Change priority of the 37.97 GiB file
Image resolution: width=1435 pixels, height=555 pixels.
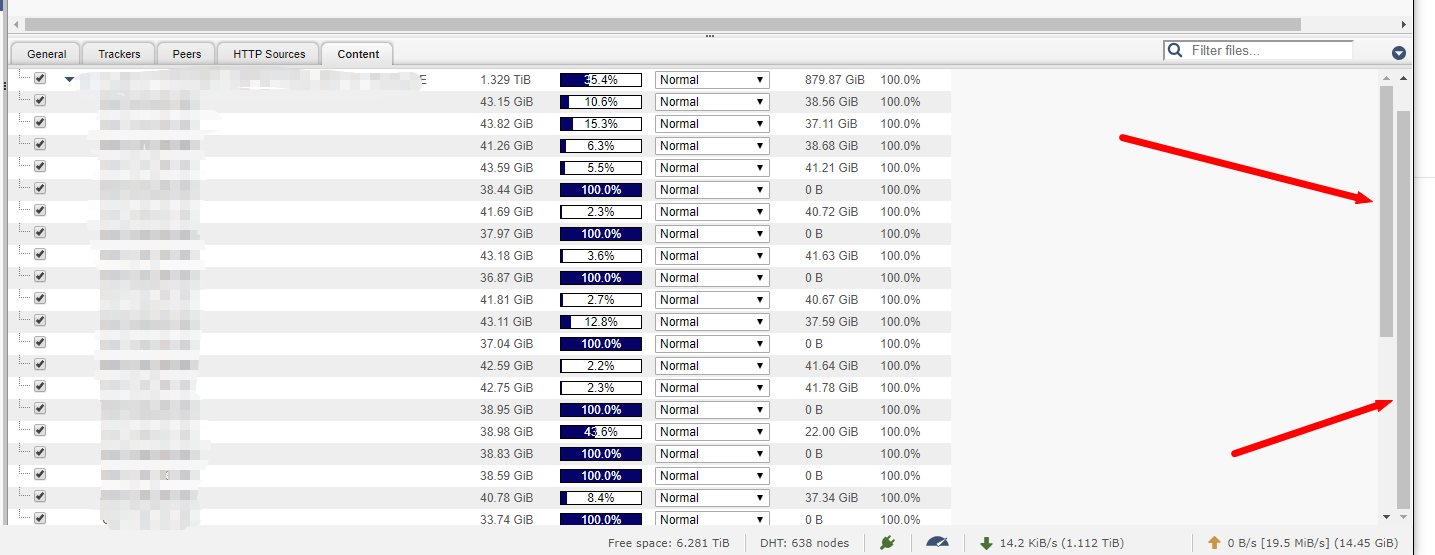(x=712, y=234)
